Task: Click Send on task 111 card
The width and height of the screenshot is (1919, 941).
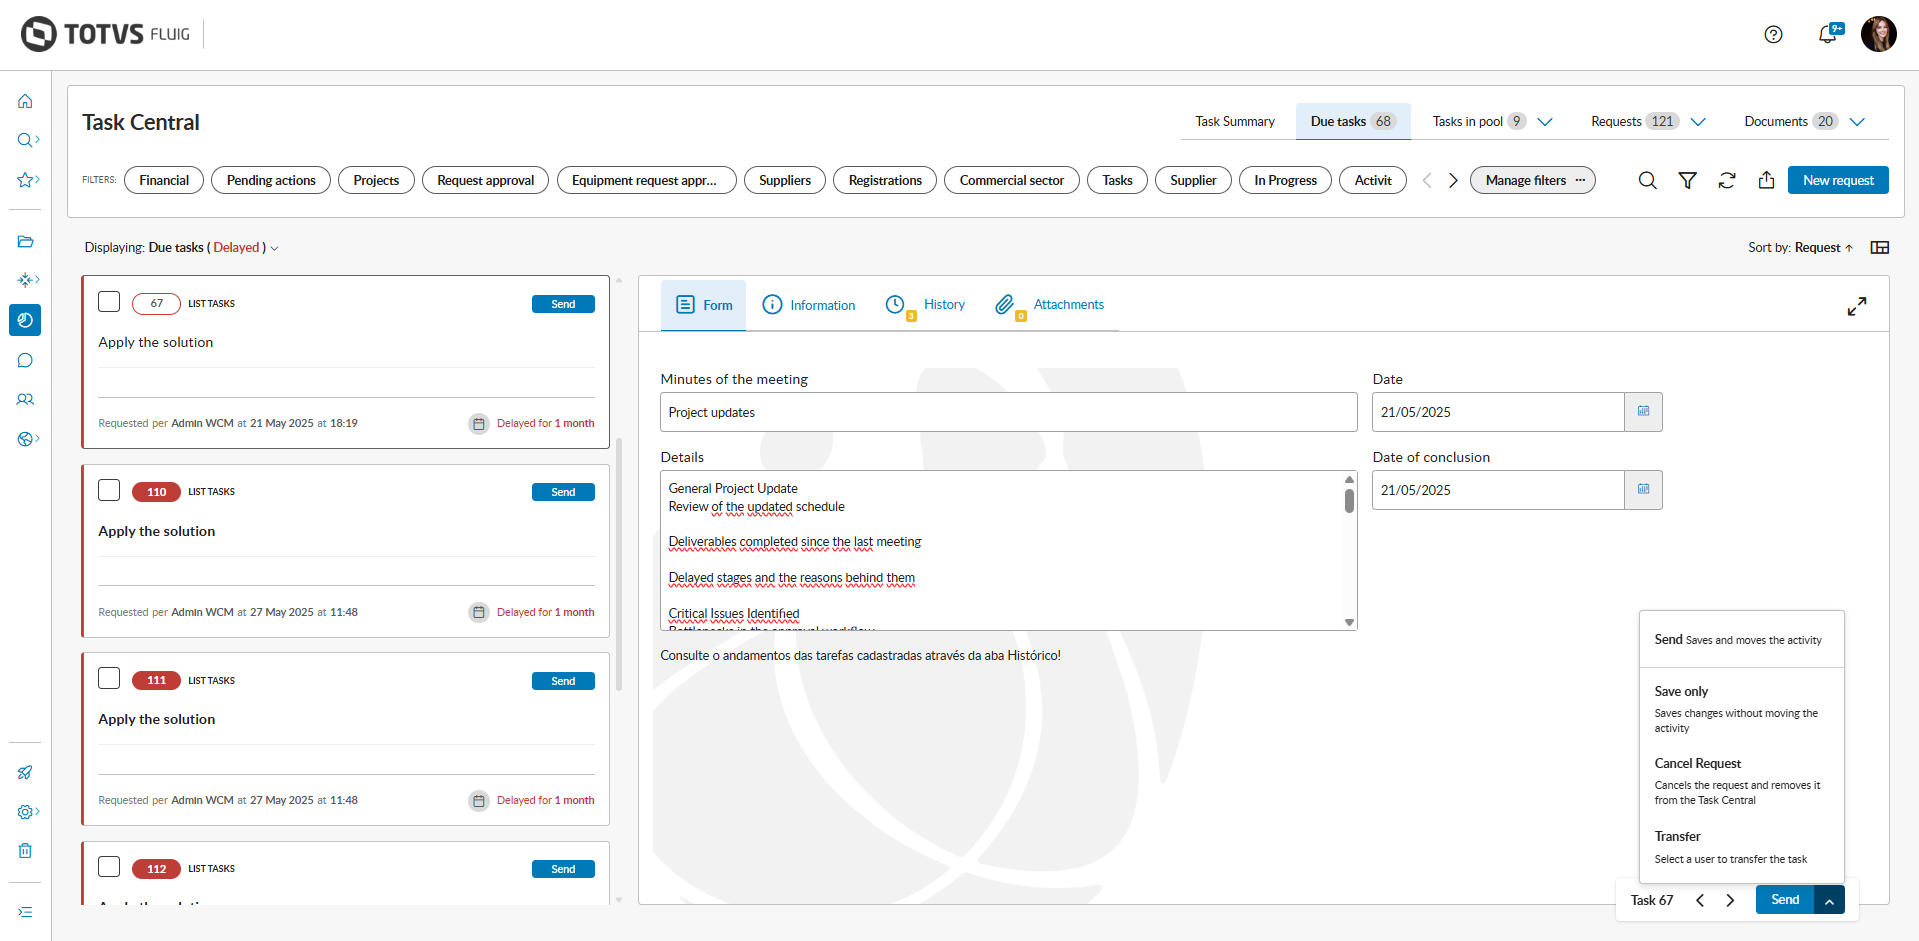Action: [x=563, y=681]
